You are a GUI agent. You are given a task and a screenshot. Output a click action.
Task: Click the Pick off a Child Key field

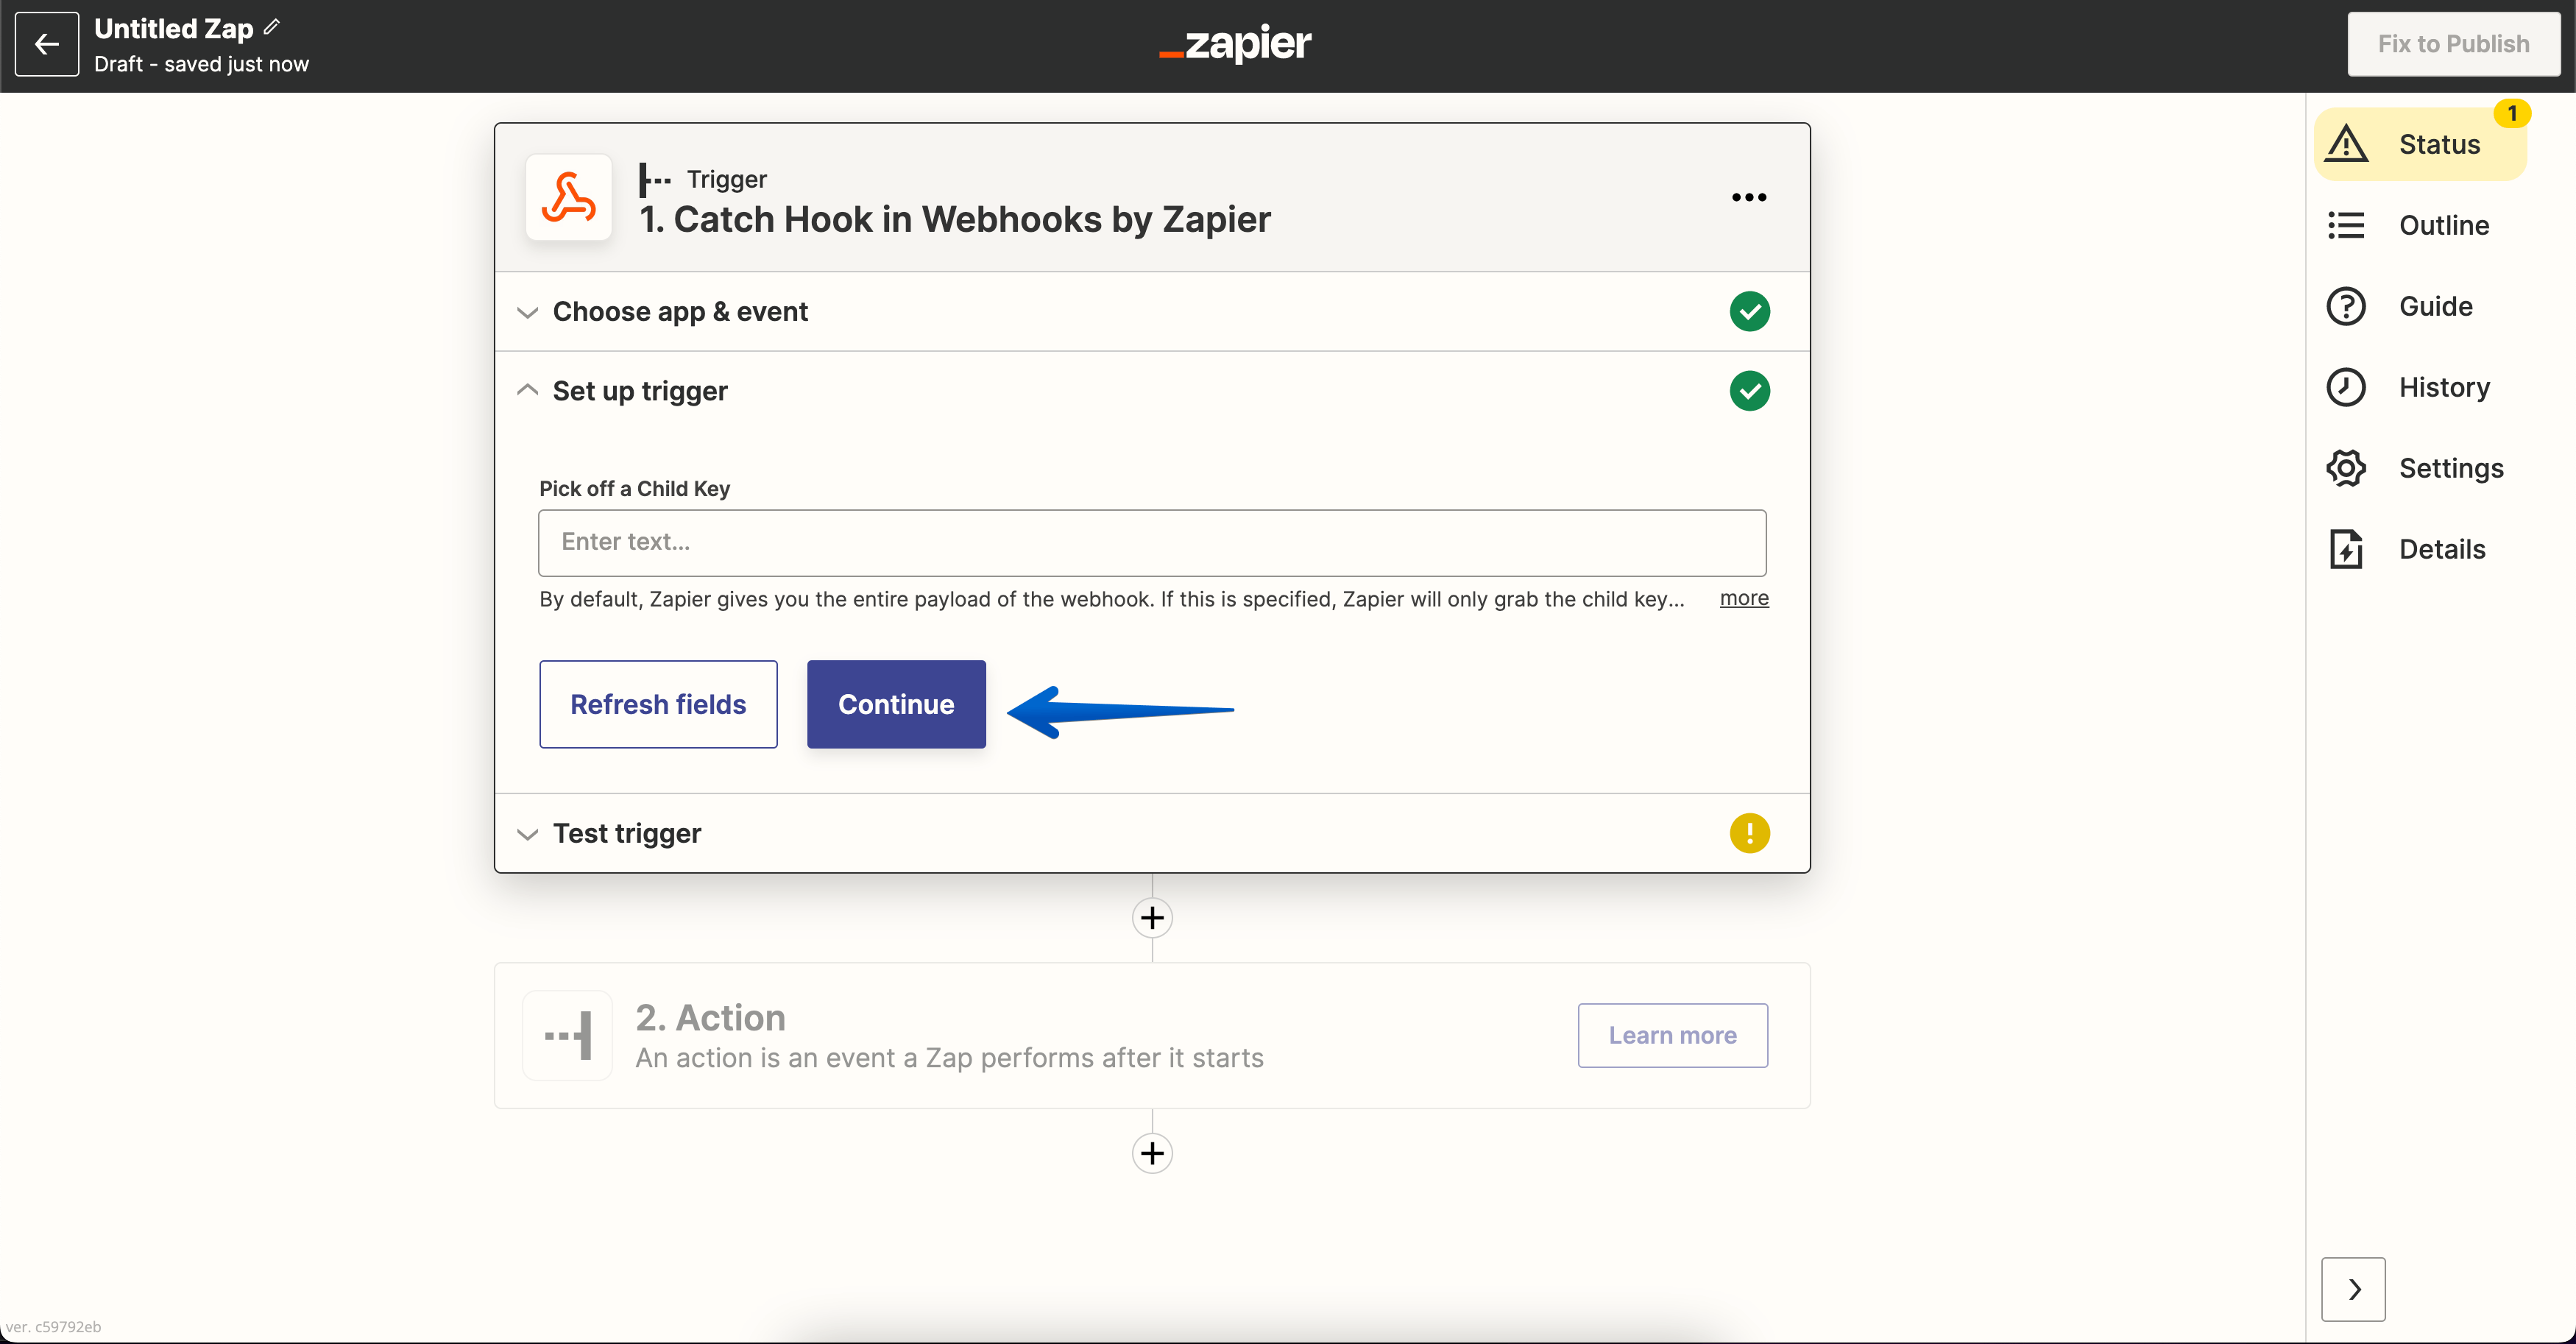(x=1152, y=543)
